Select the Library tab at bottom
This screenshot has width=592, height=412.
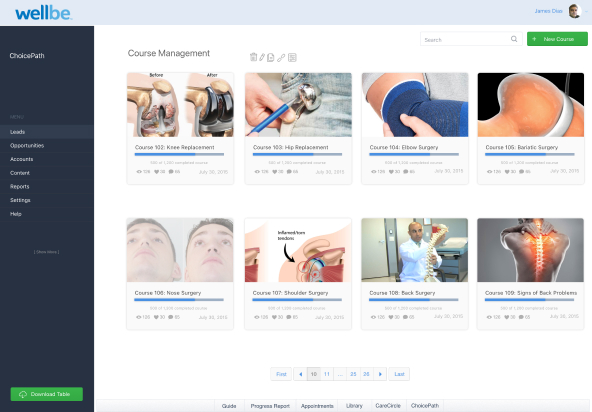pyautogui.click(x=354, y=406)
